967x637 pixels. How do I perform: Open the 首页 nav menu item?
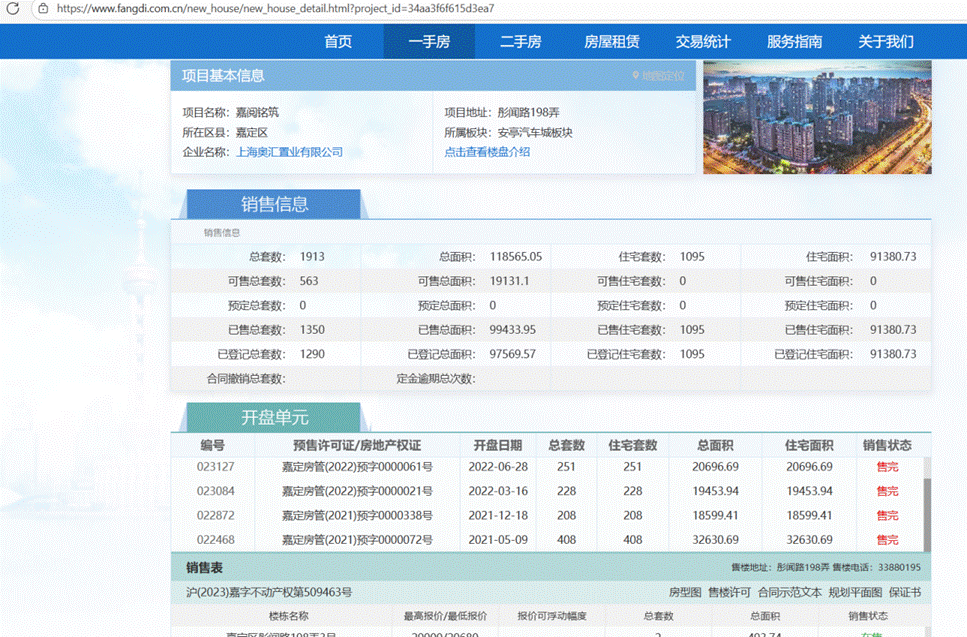pos(338,41)
